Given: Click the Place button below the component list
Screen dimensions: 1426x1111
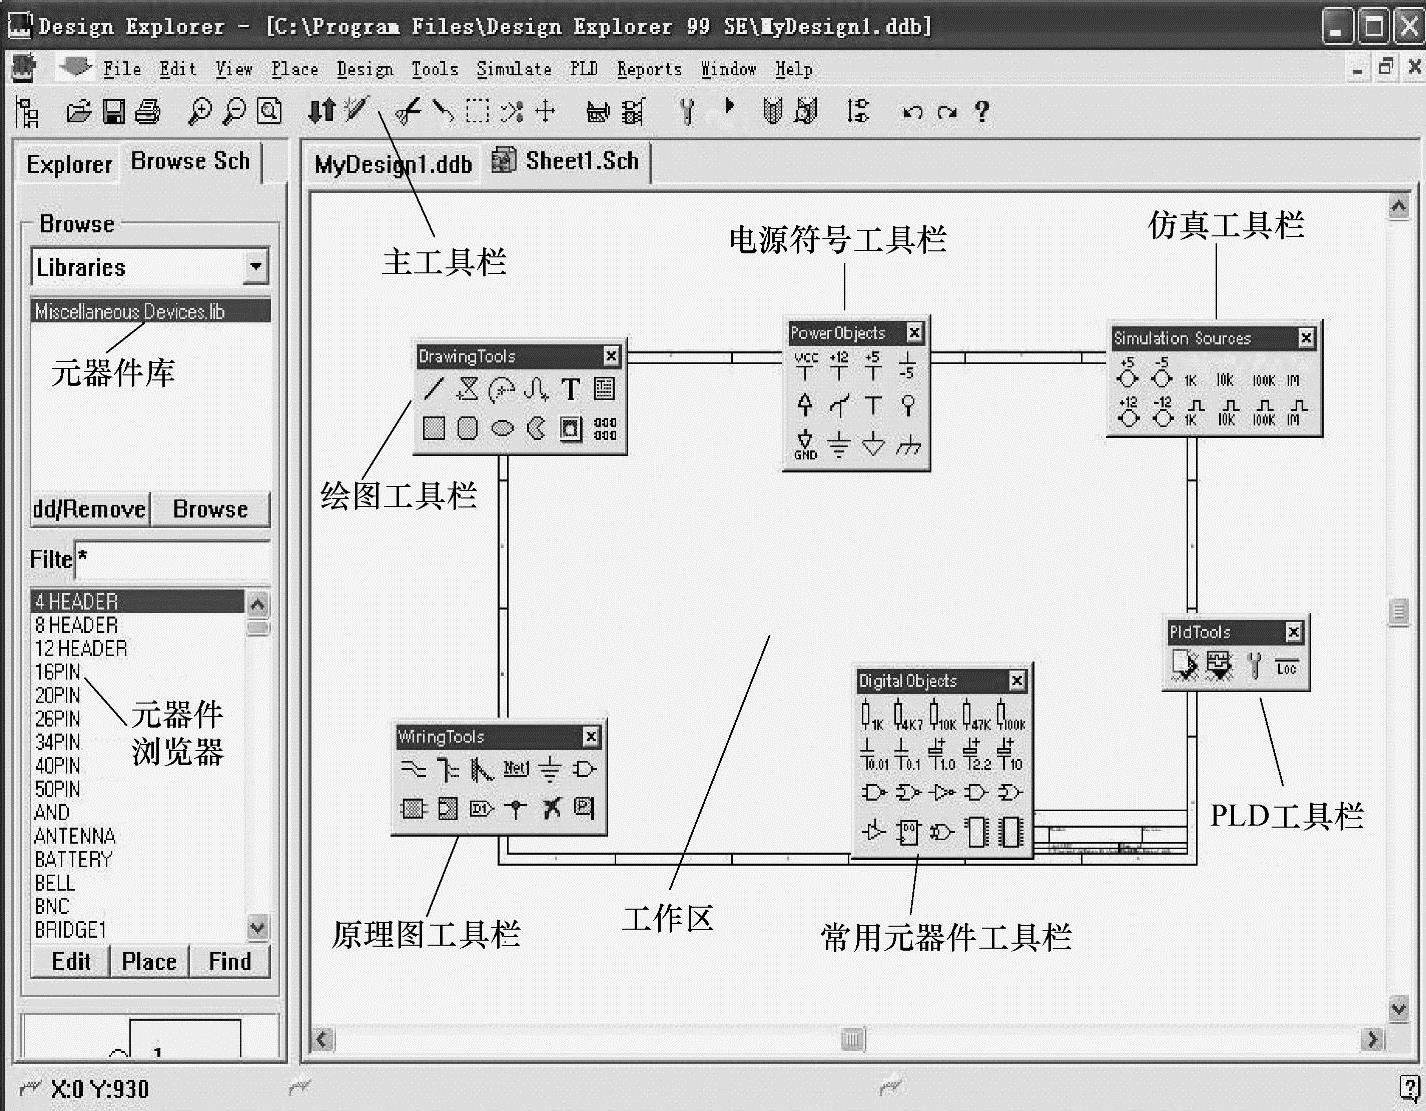Looking at the screenshot, I should [x=149, y=962].
